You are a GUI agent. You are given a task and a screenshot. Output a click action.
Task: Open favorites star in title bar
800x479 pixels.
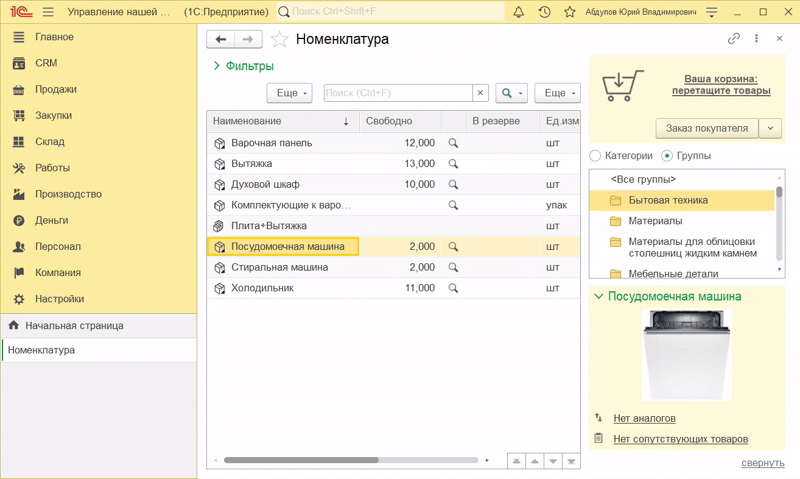point(570,12)
